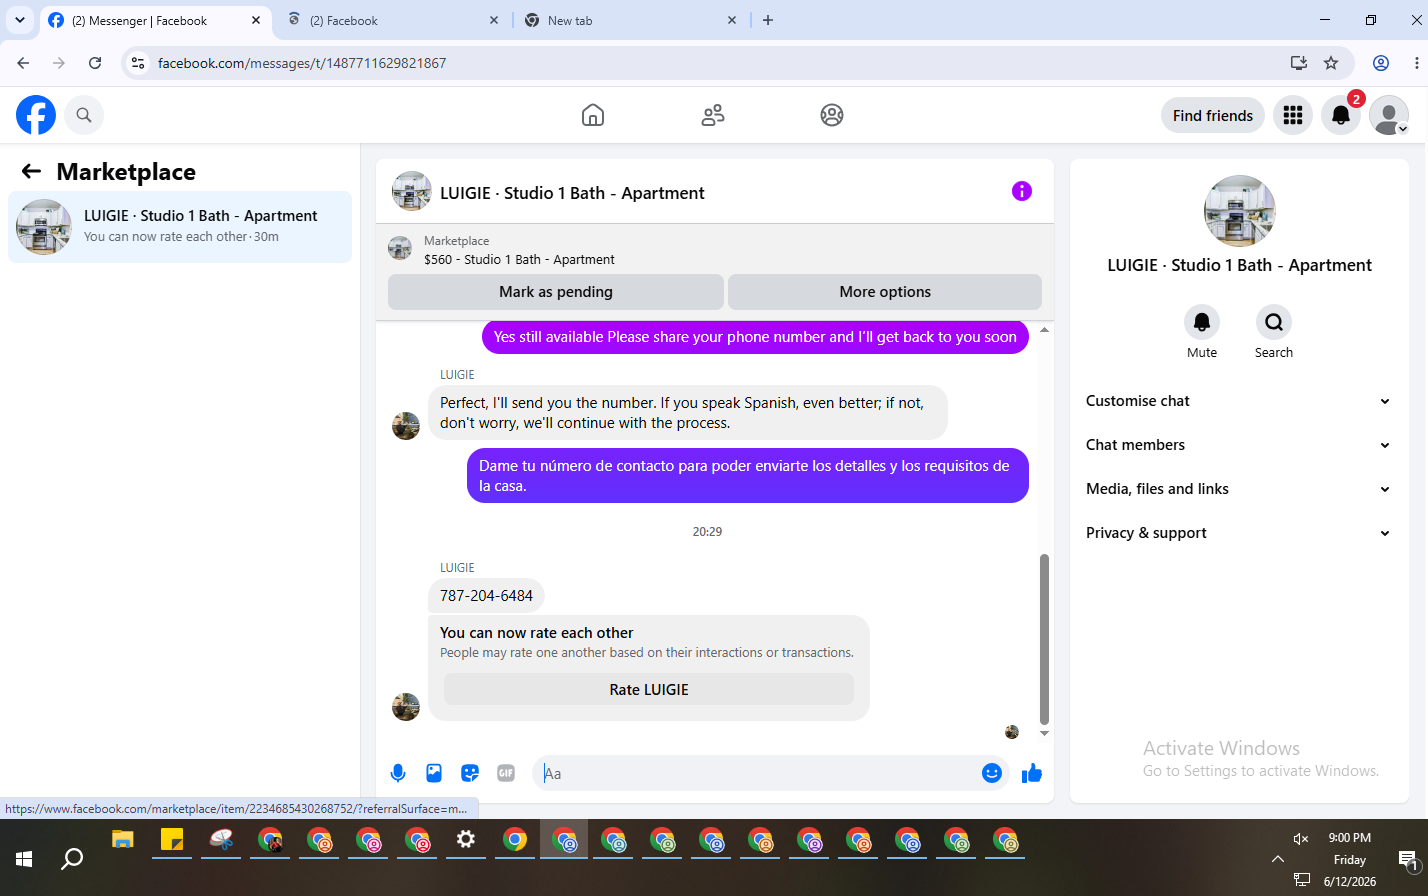This screenshot has width=1428, height=896.
Task: Search in conversation from right panel
Action: pyautogui.click(x=1274, y=322)
